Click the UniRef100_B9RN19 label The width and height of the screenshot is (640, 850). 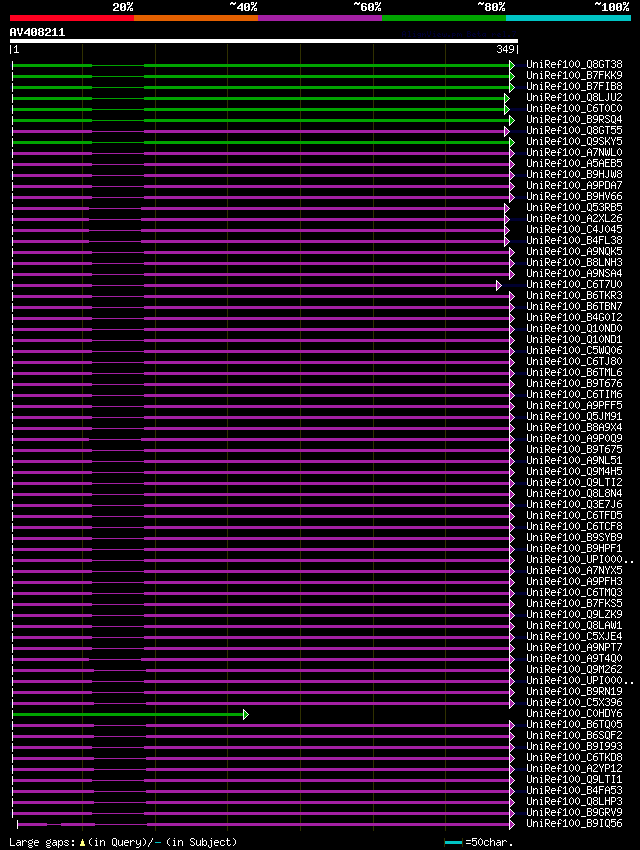[574, 692]
